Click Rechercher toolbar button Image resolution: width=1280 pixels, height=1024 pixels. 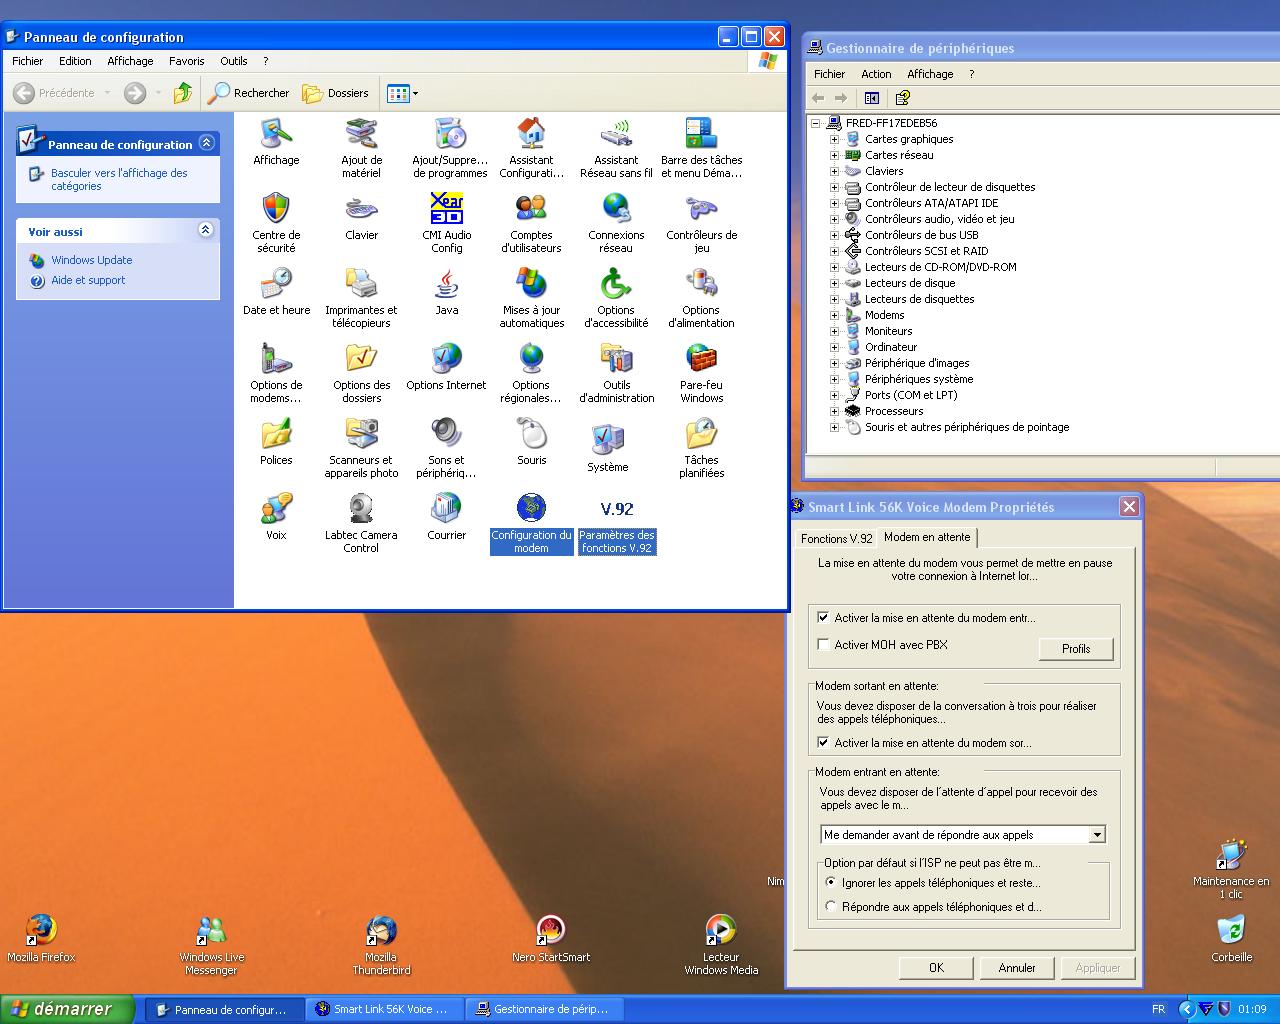249,93
